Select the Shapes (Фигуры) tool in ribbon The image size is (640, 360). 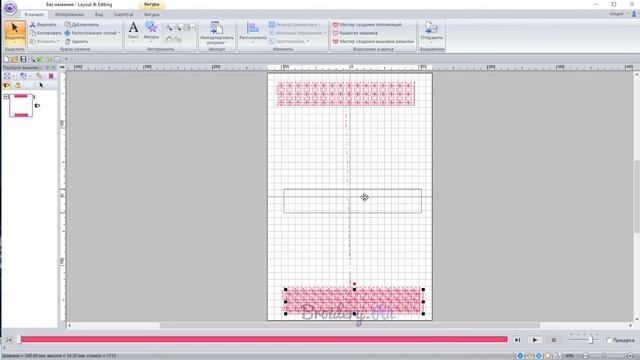click(151, 31)
